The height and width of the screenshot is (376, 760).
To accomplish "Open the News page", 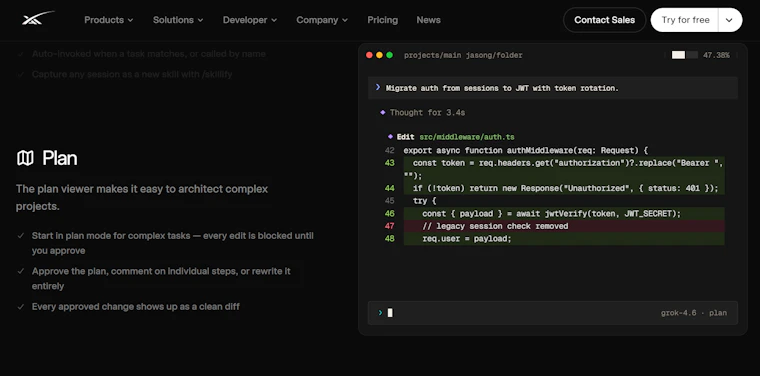I will click(x=428, y=20).
